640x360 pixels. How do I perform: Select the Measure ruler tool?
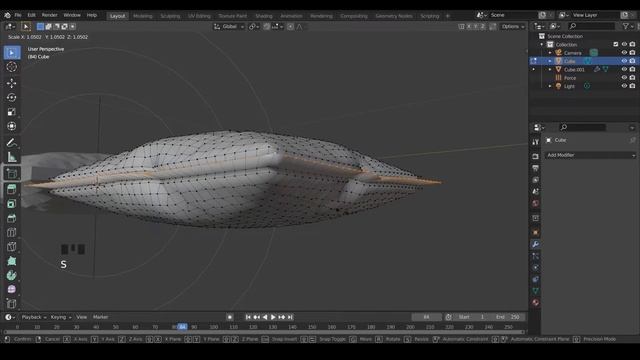click(x=12, y=157)
